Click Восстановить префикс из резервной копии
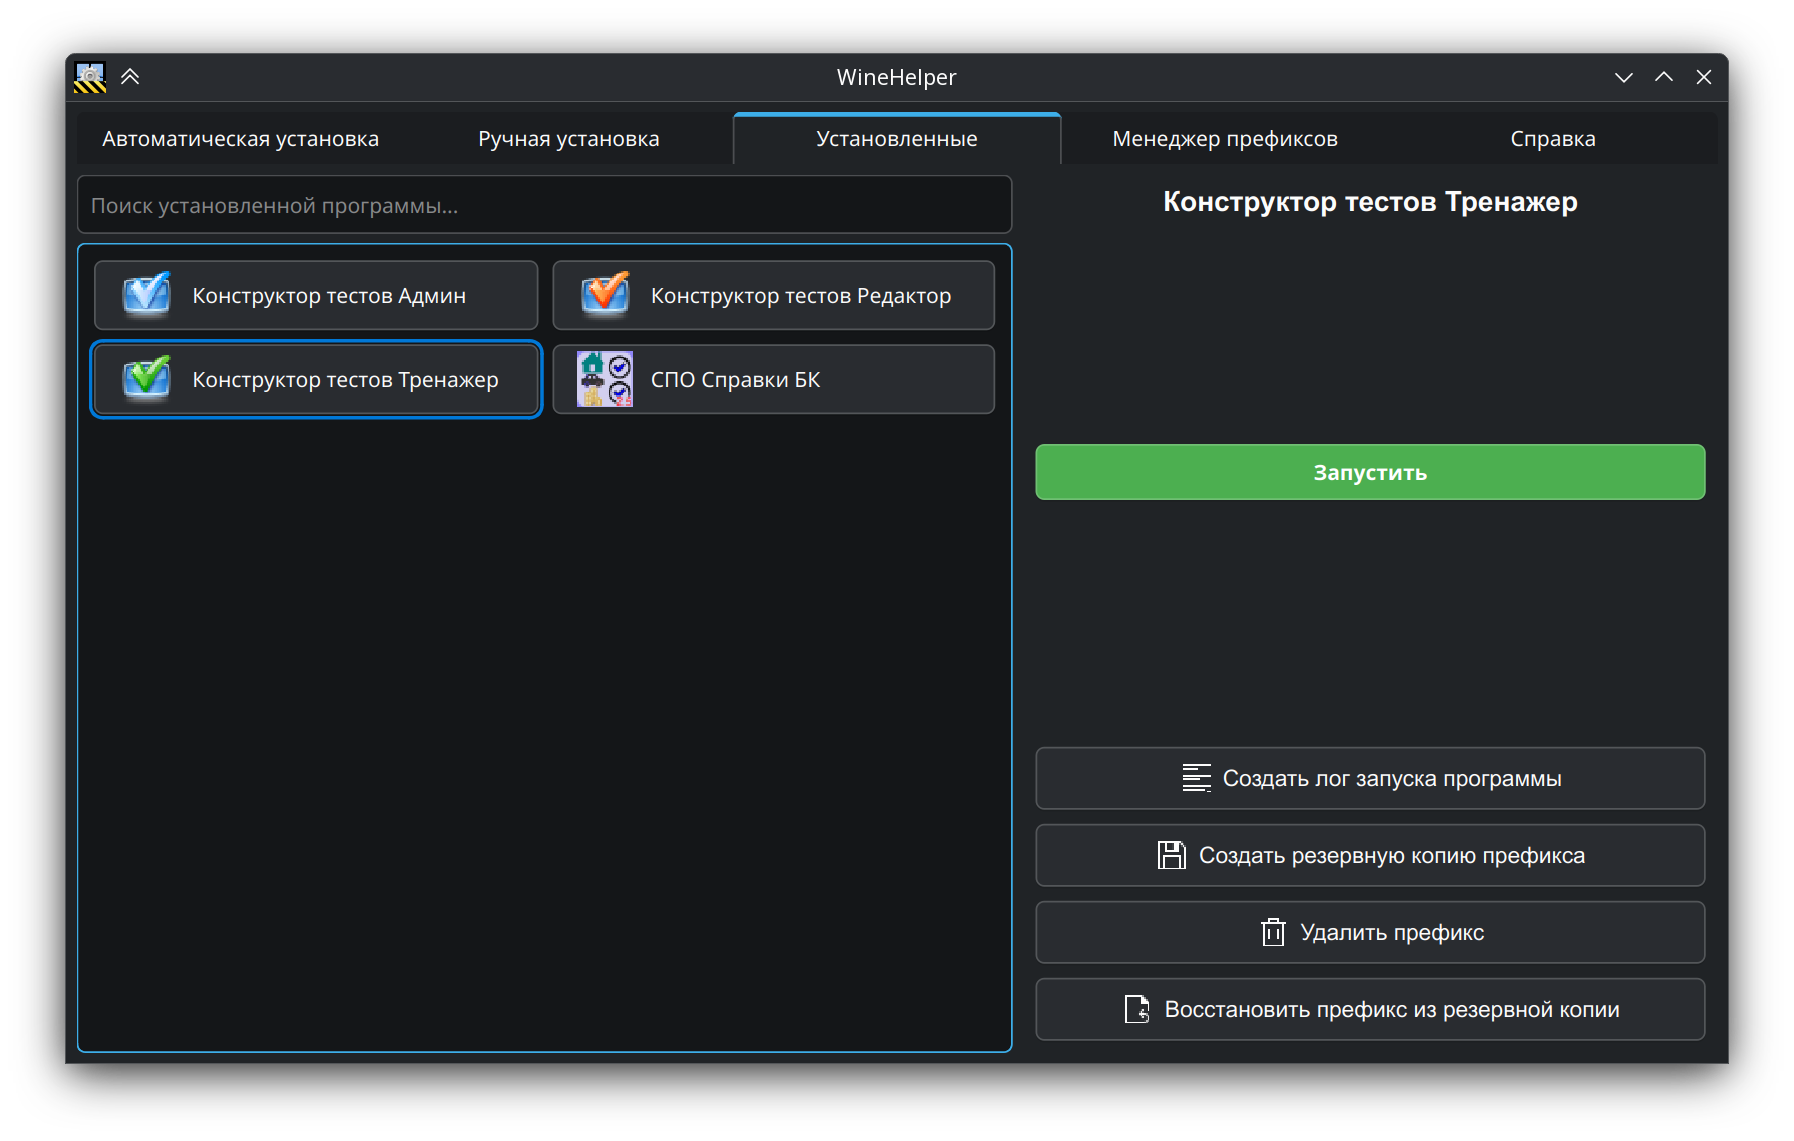 [x=1370, y=1009]
